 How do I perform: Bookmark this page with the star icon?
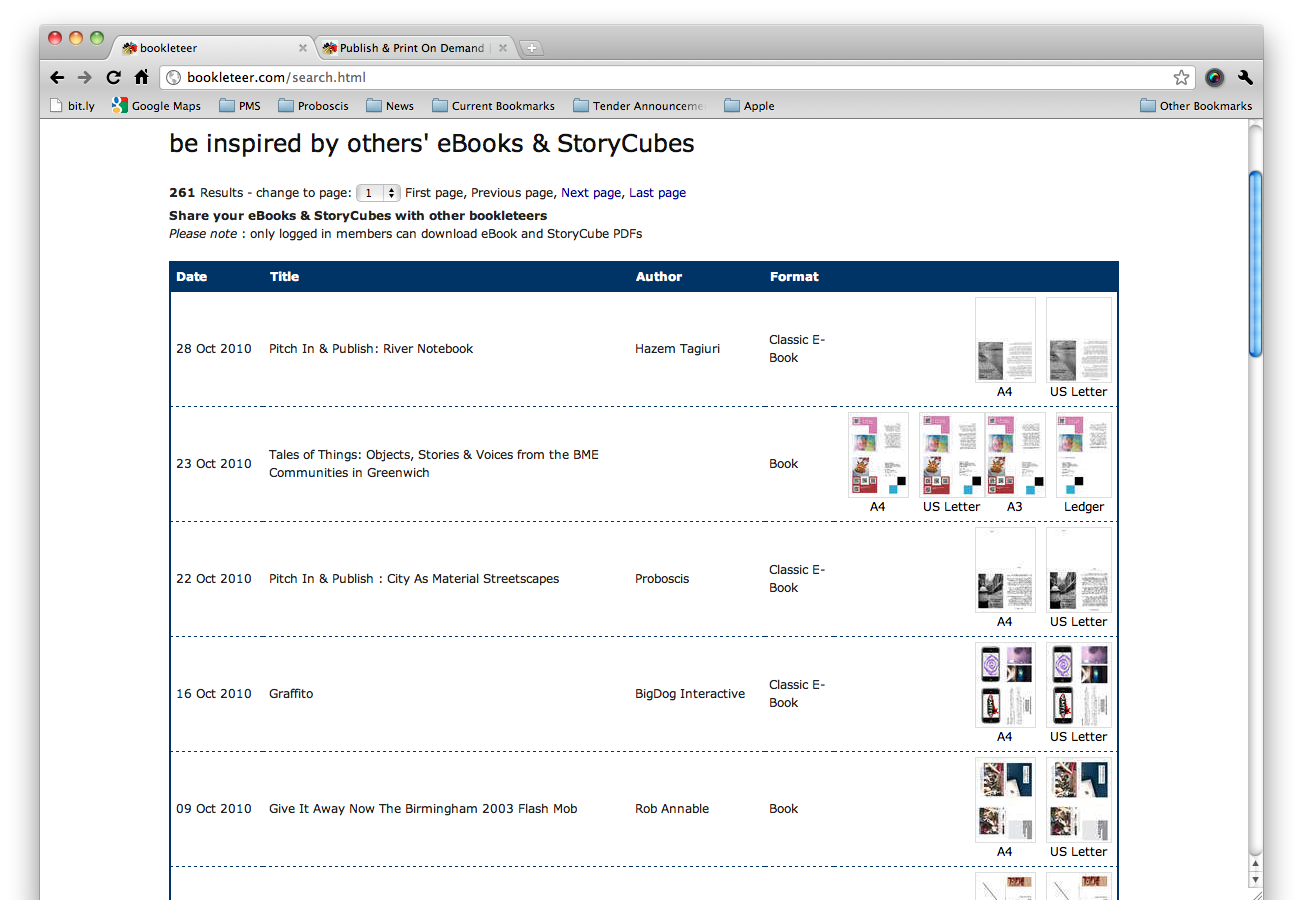[1182, 77]
